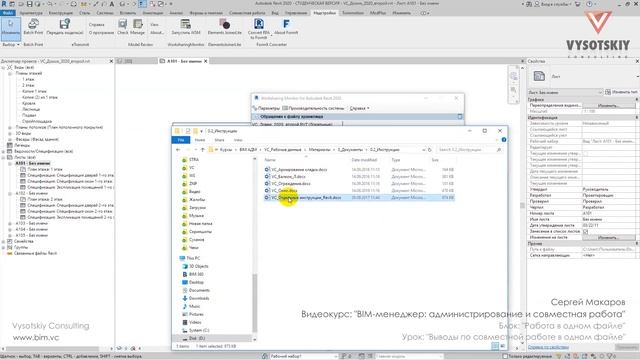Click the Revit application logo button

(x=4, y=4)
